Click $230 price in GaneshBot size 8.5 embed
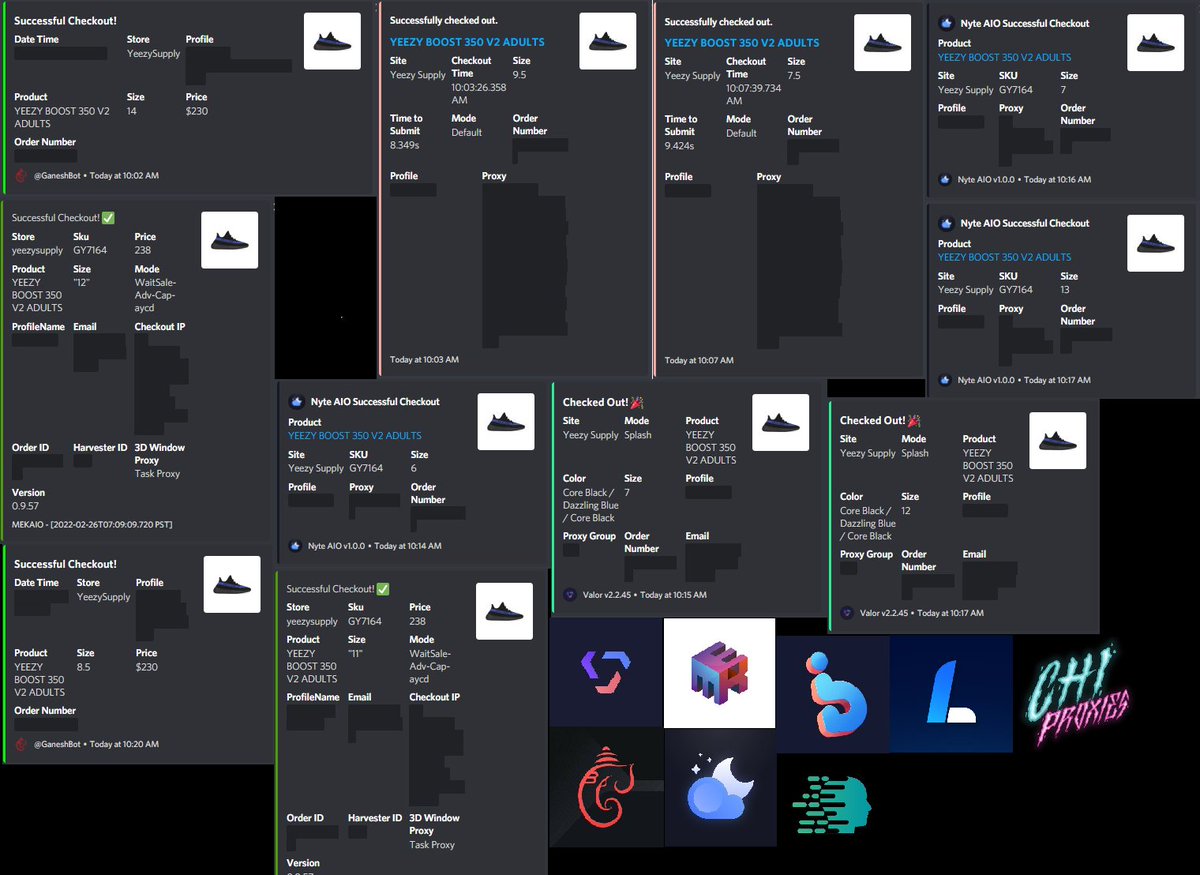Viewport: 1200px width, 875px height. (147, 667)
